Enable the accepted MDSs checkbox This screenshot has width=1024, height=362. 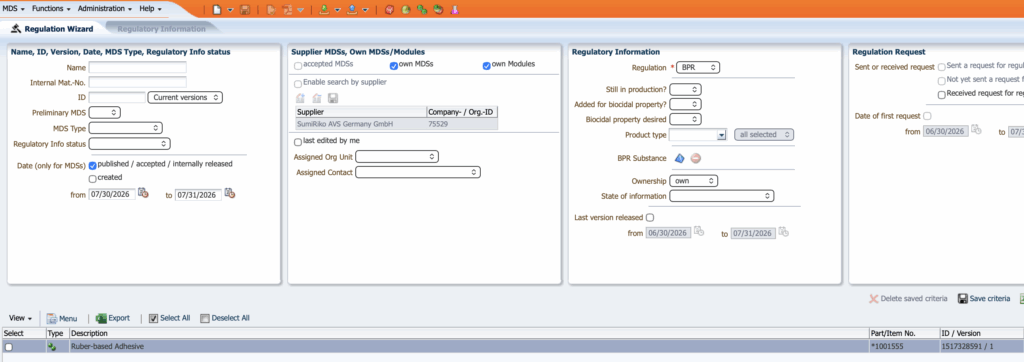click(298, 66)
